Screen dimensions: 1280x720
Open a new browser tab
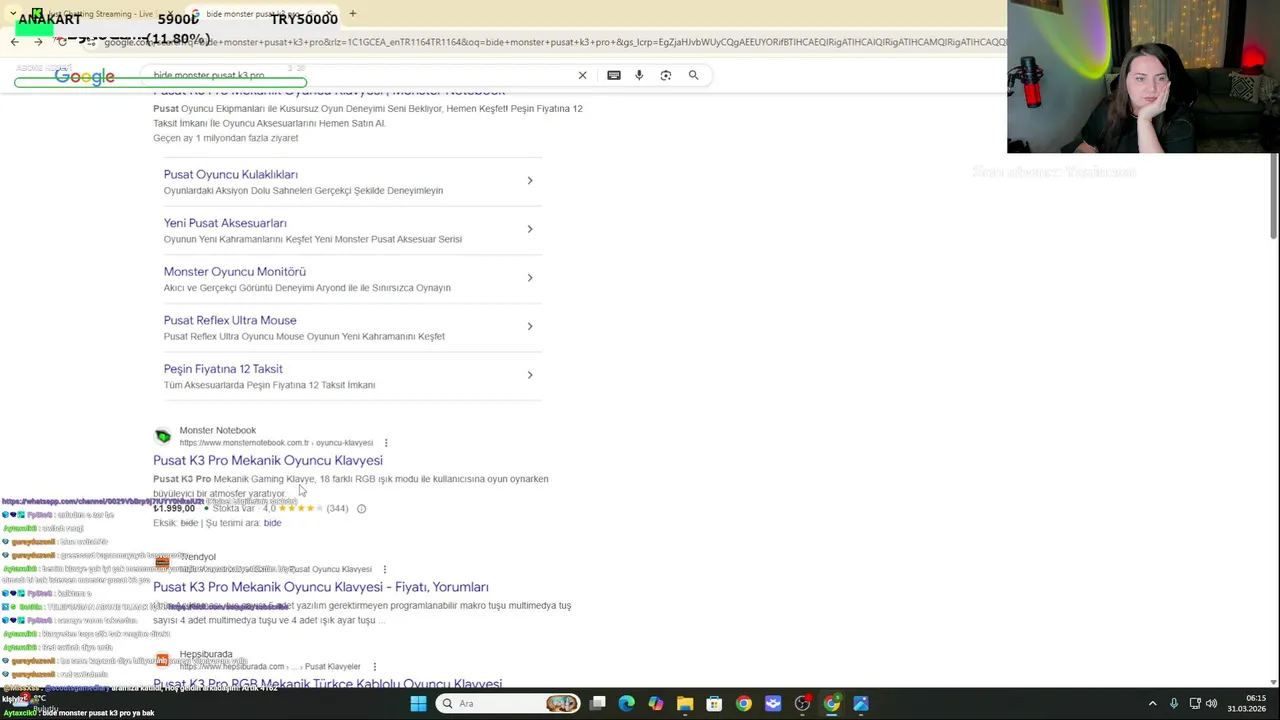coord(352,14)
